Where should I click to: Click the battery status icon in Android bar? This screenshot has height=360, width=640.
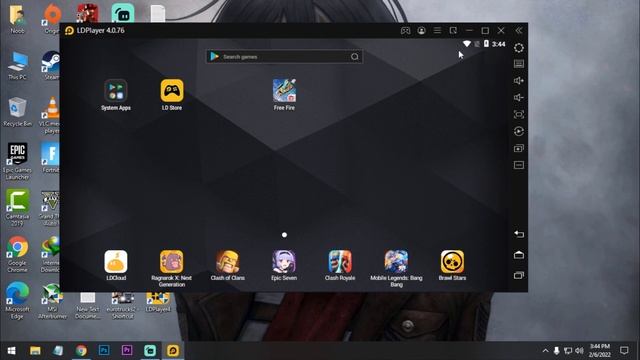[486, 44]
